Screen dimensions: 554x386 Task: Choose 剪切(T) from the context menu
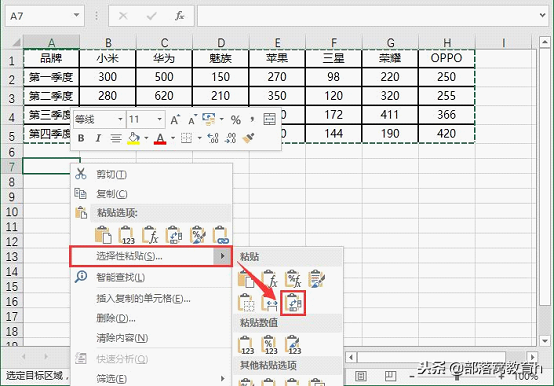coord(151,174)
